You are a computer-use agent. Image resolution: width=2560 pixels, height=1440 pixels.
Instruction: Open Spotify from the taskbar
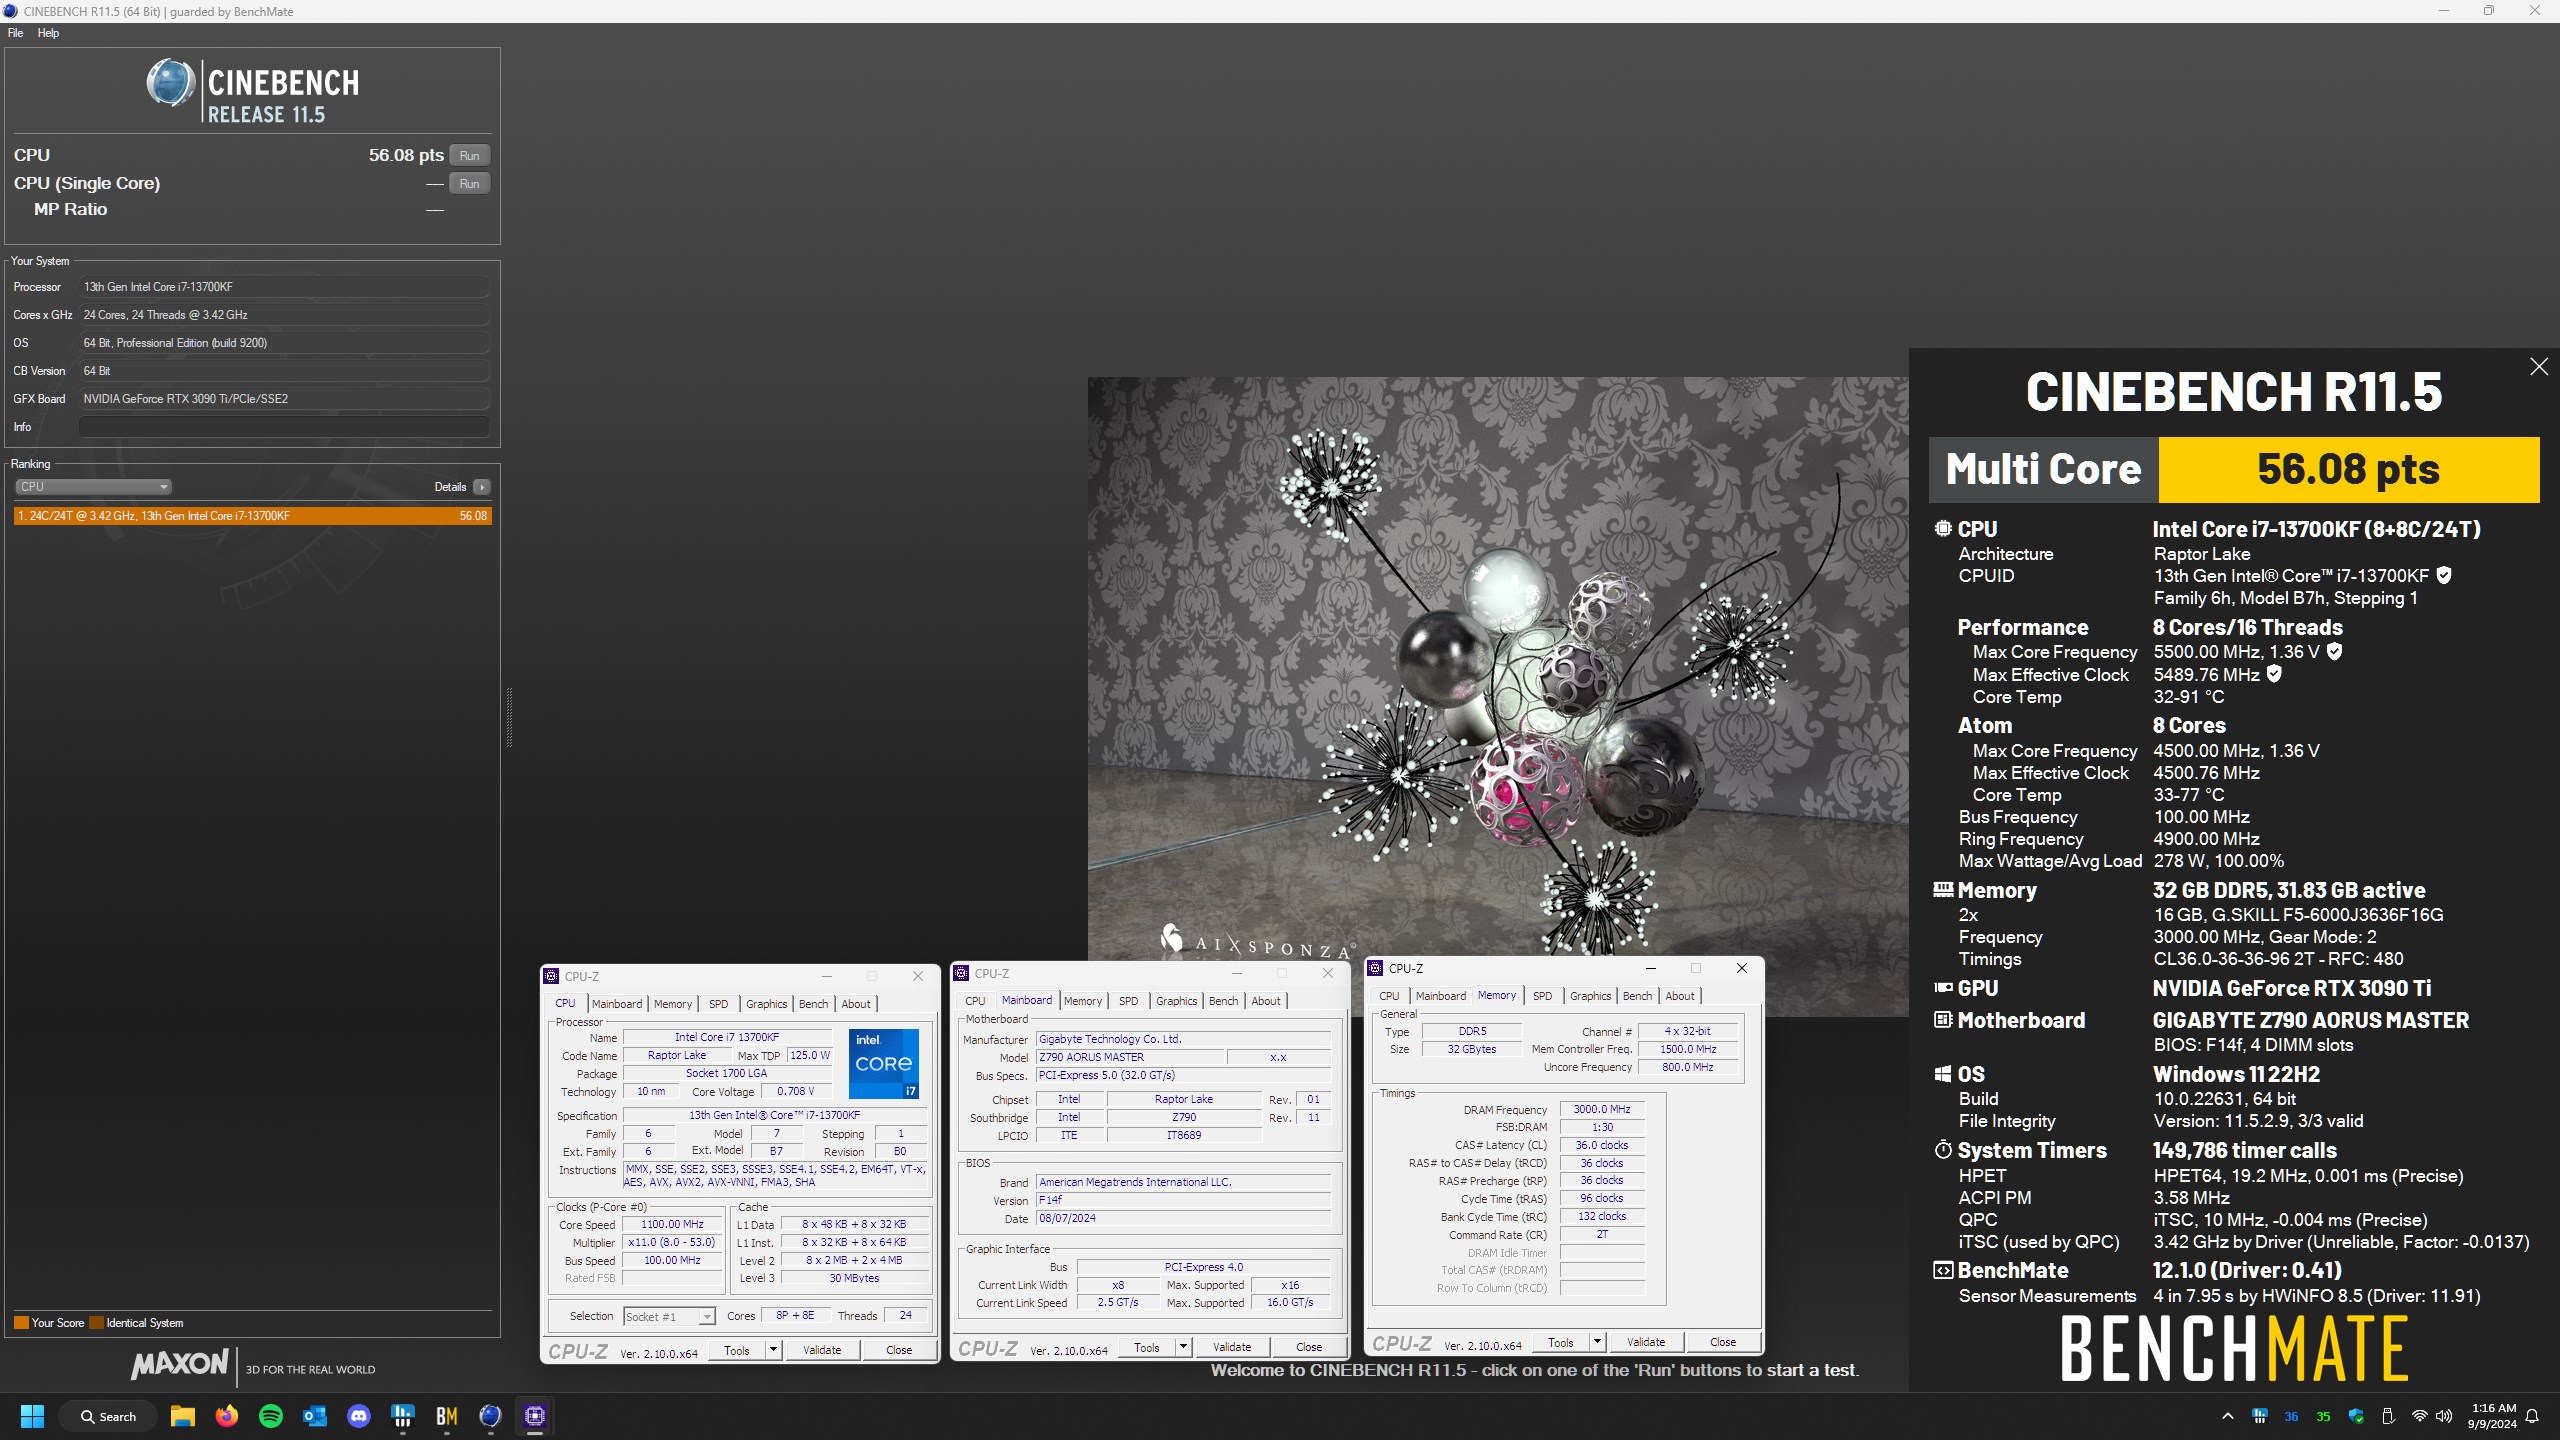click(271, 1416)
